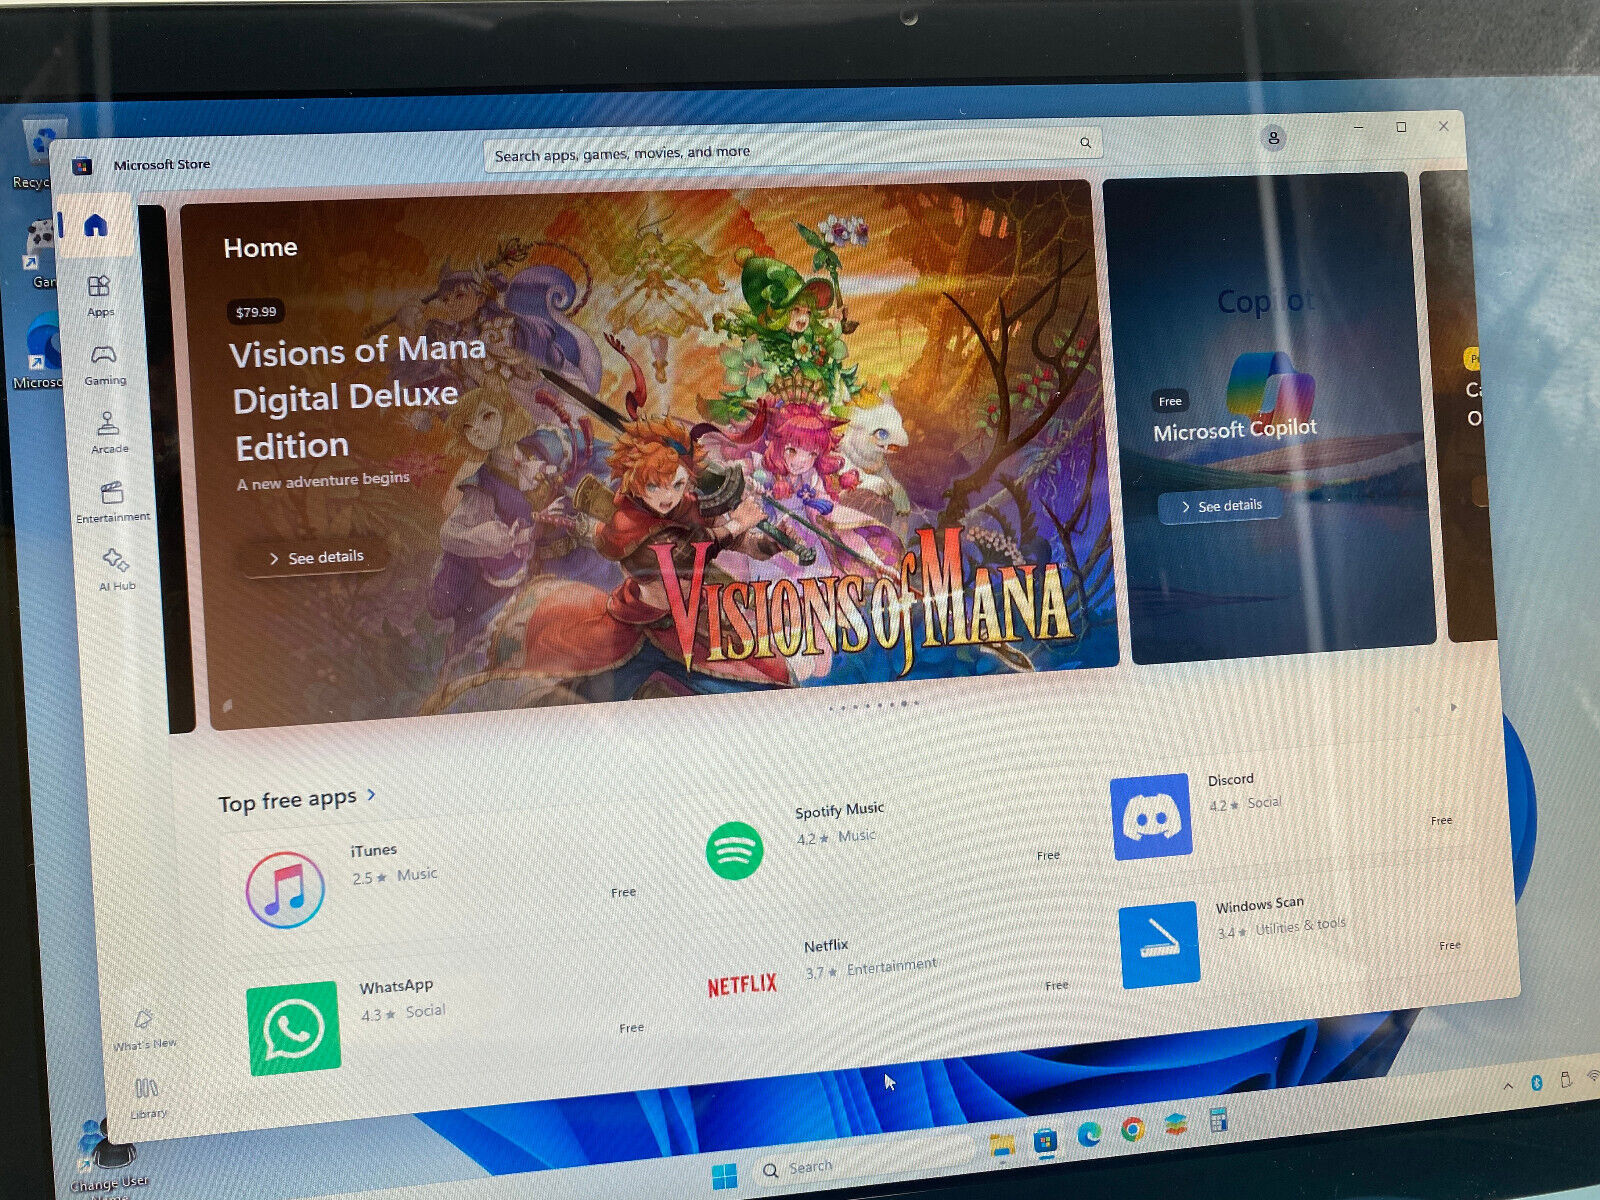
Task: Select the Netflix title text
Action: pyautogui.click(x=826, y=945)
